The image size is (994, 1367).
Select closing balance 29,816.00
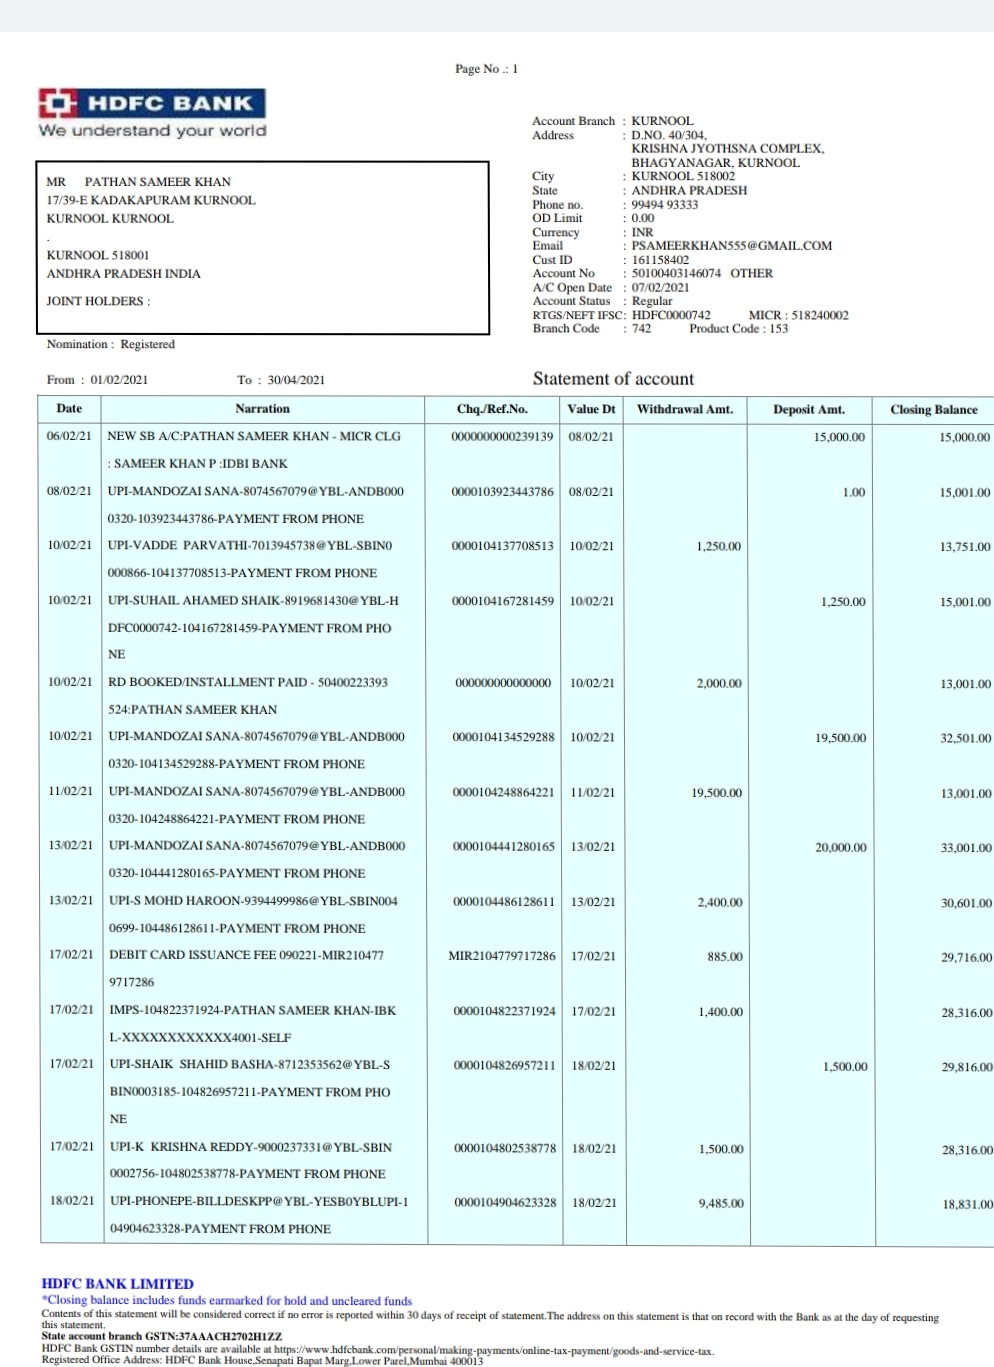click(x=967, y=1067)
